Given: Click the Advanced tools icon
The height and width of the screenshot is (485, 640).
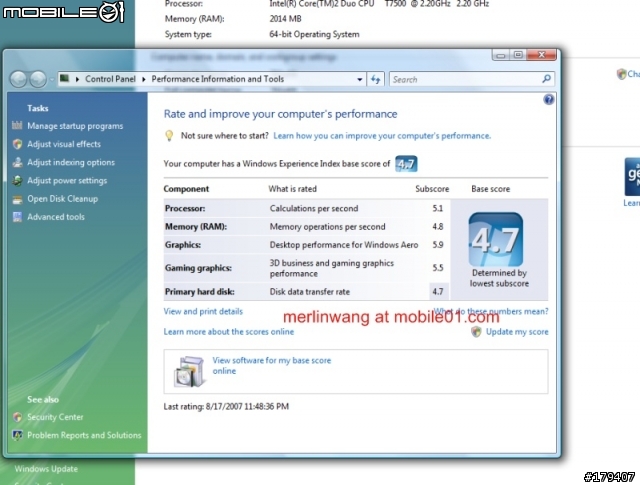Looking at the screenshot, I should tap(17, 217).
